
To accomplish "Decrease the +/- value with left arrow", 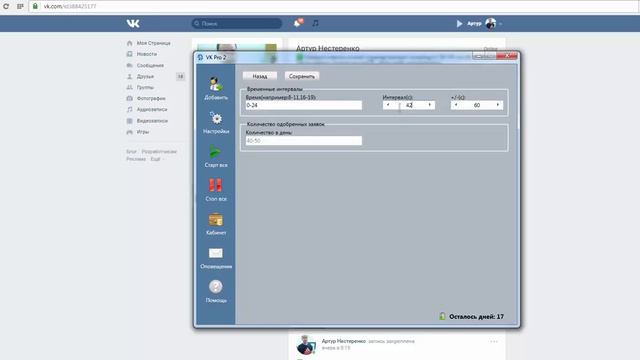I will tap(456, 105).
